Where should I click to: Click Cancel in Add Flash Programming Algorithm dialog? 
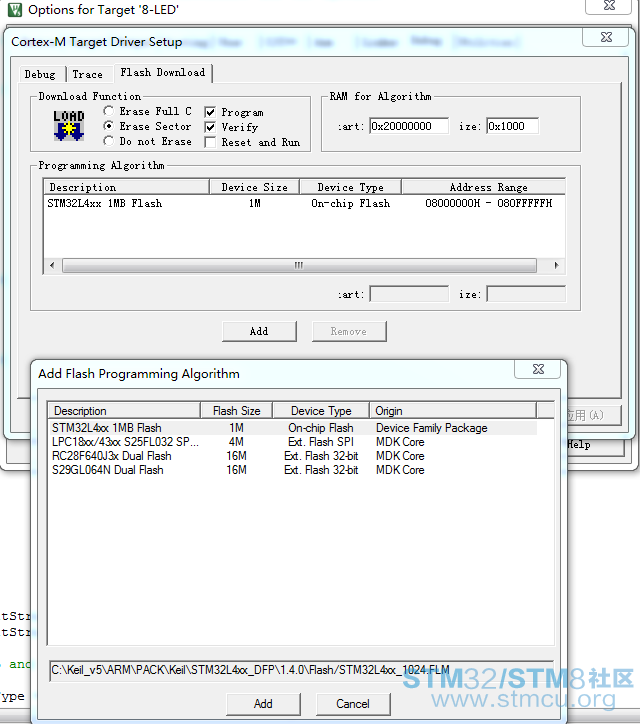click(353, 704)
